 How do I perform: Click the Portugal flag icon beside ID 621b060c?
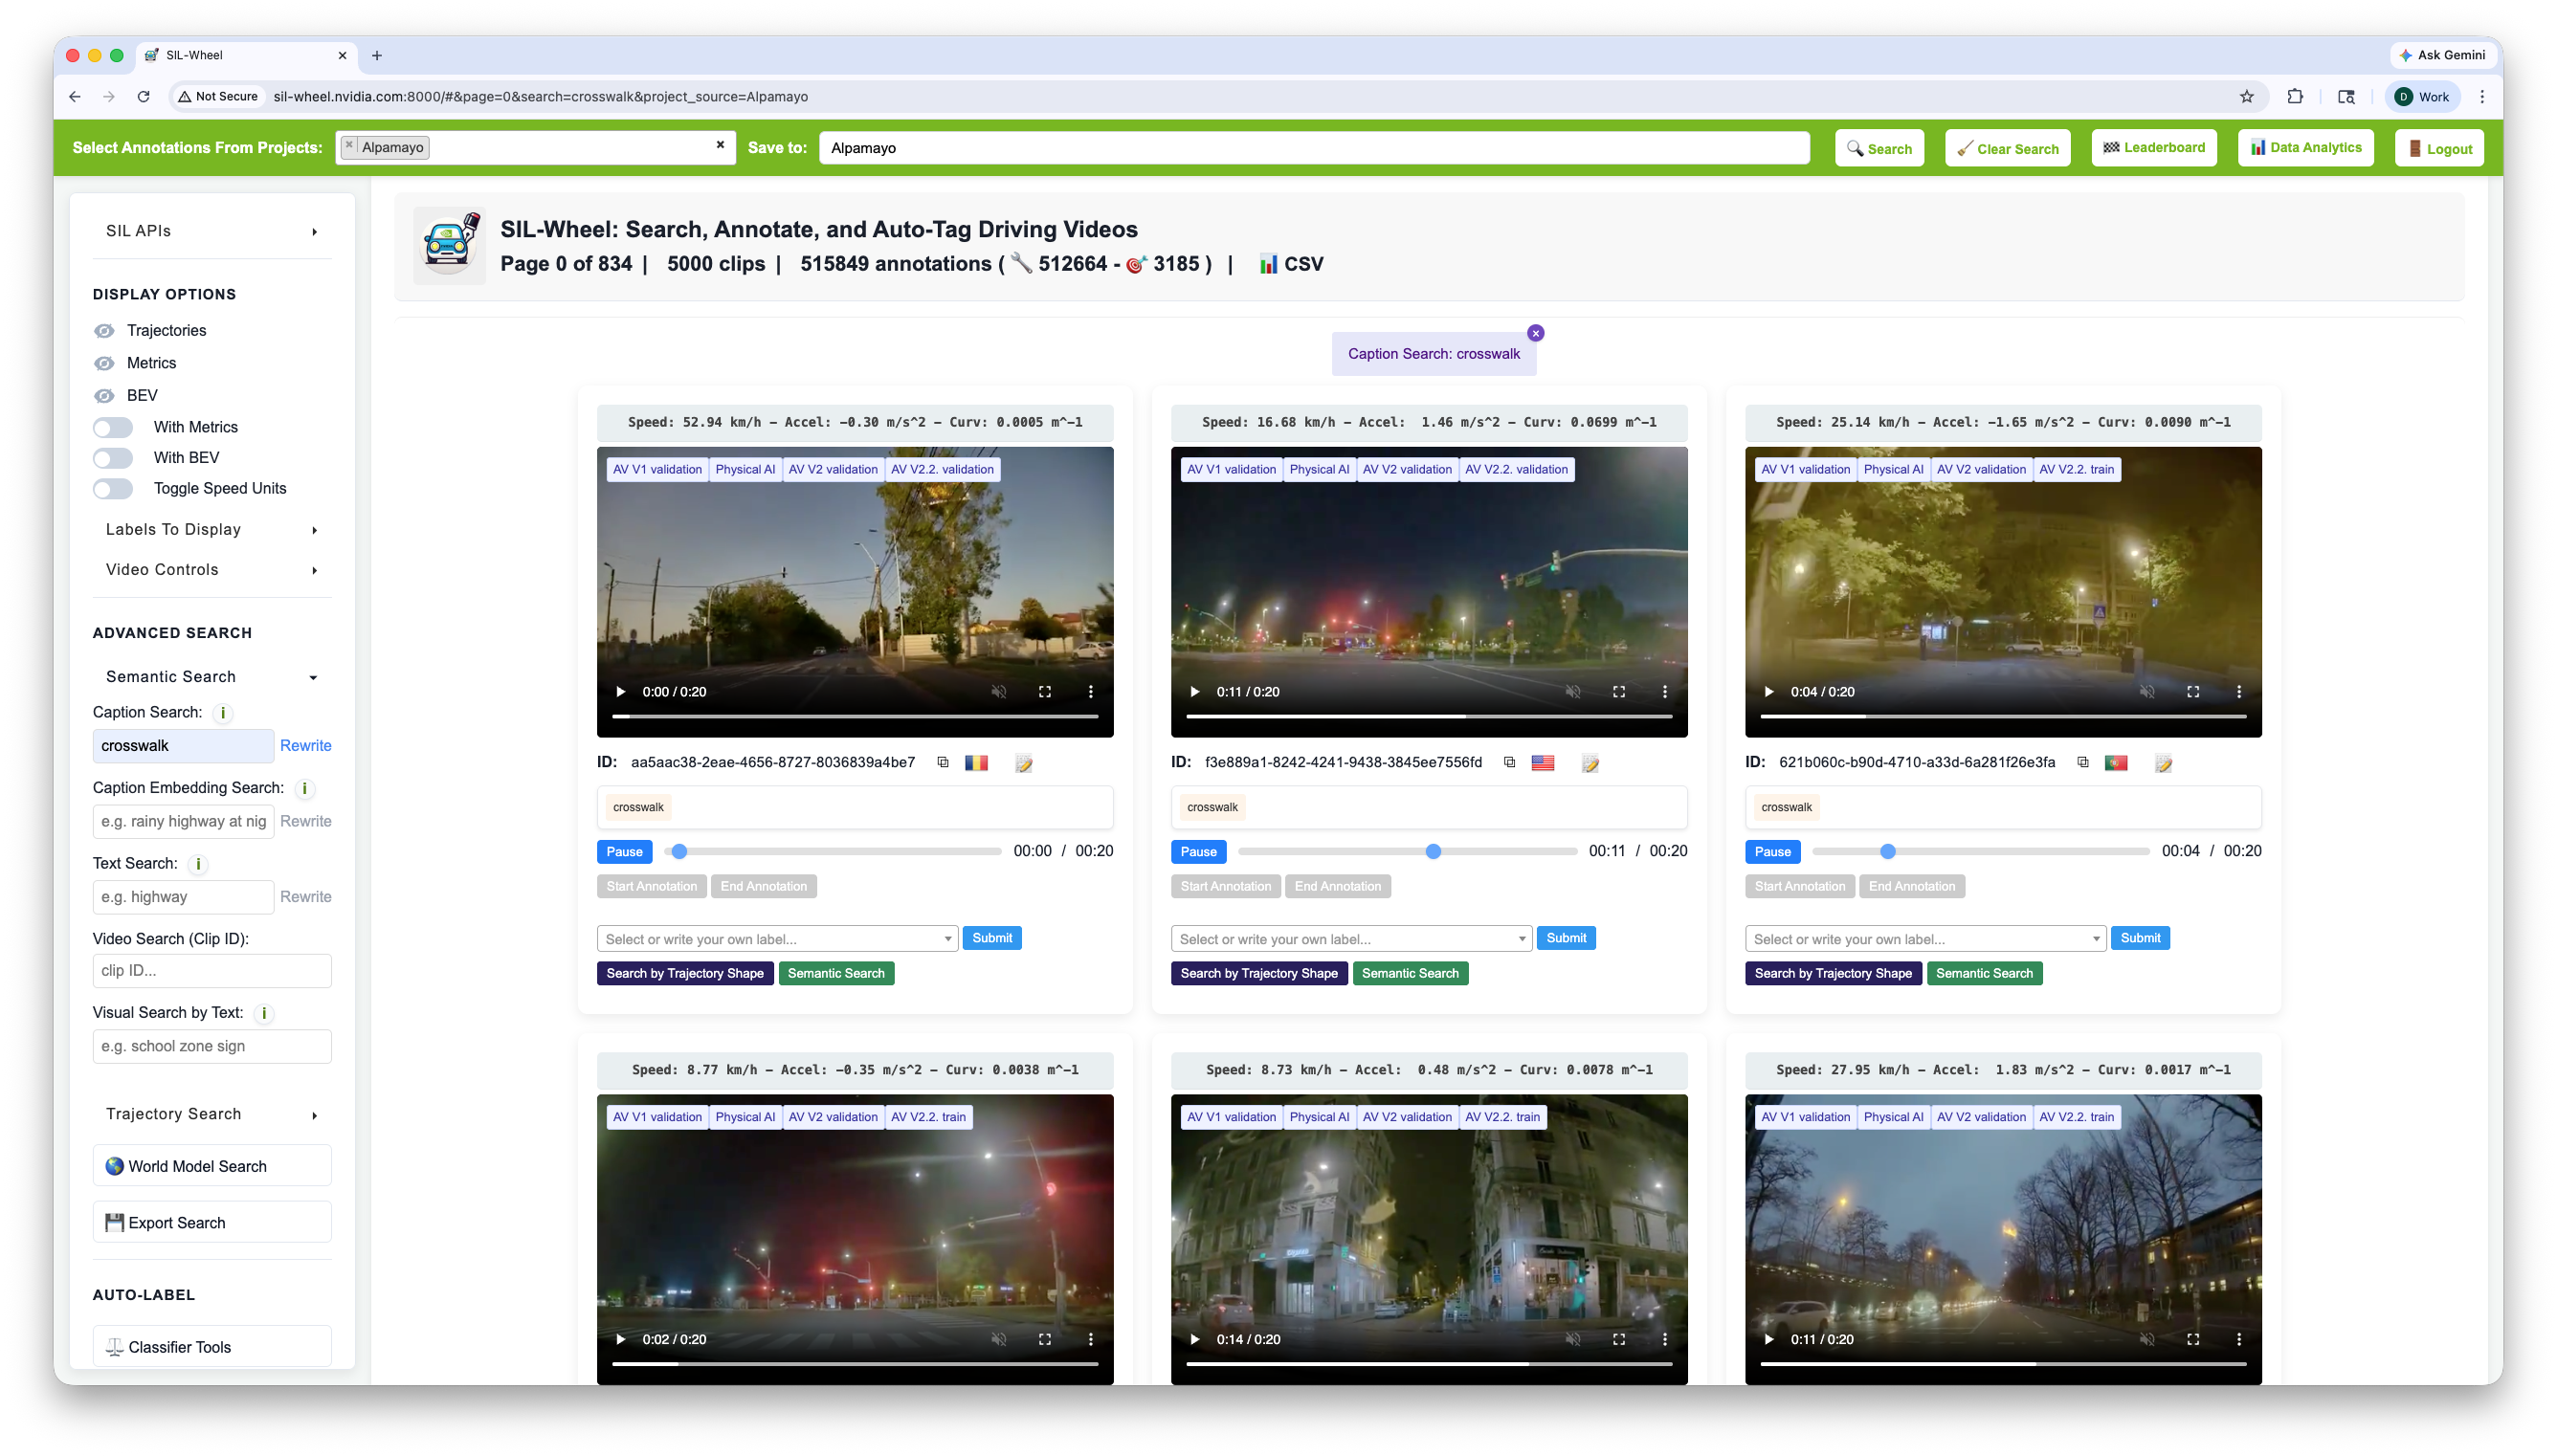tap(2116, 763)
